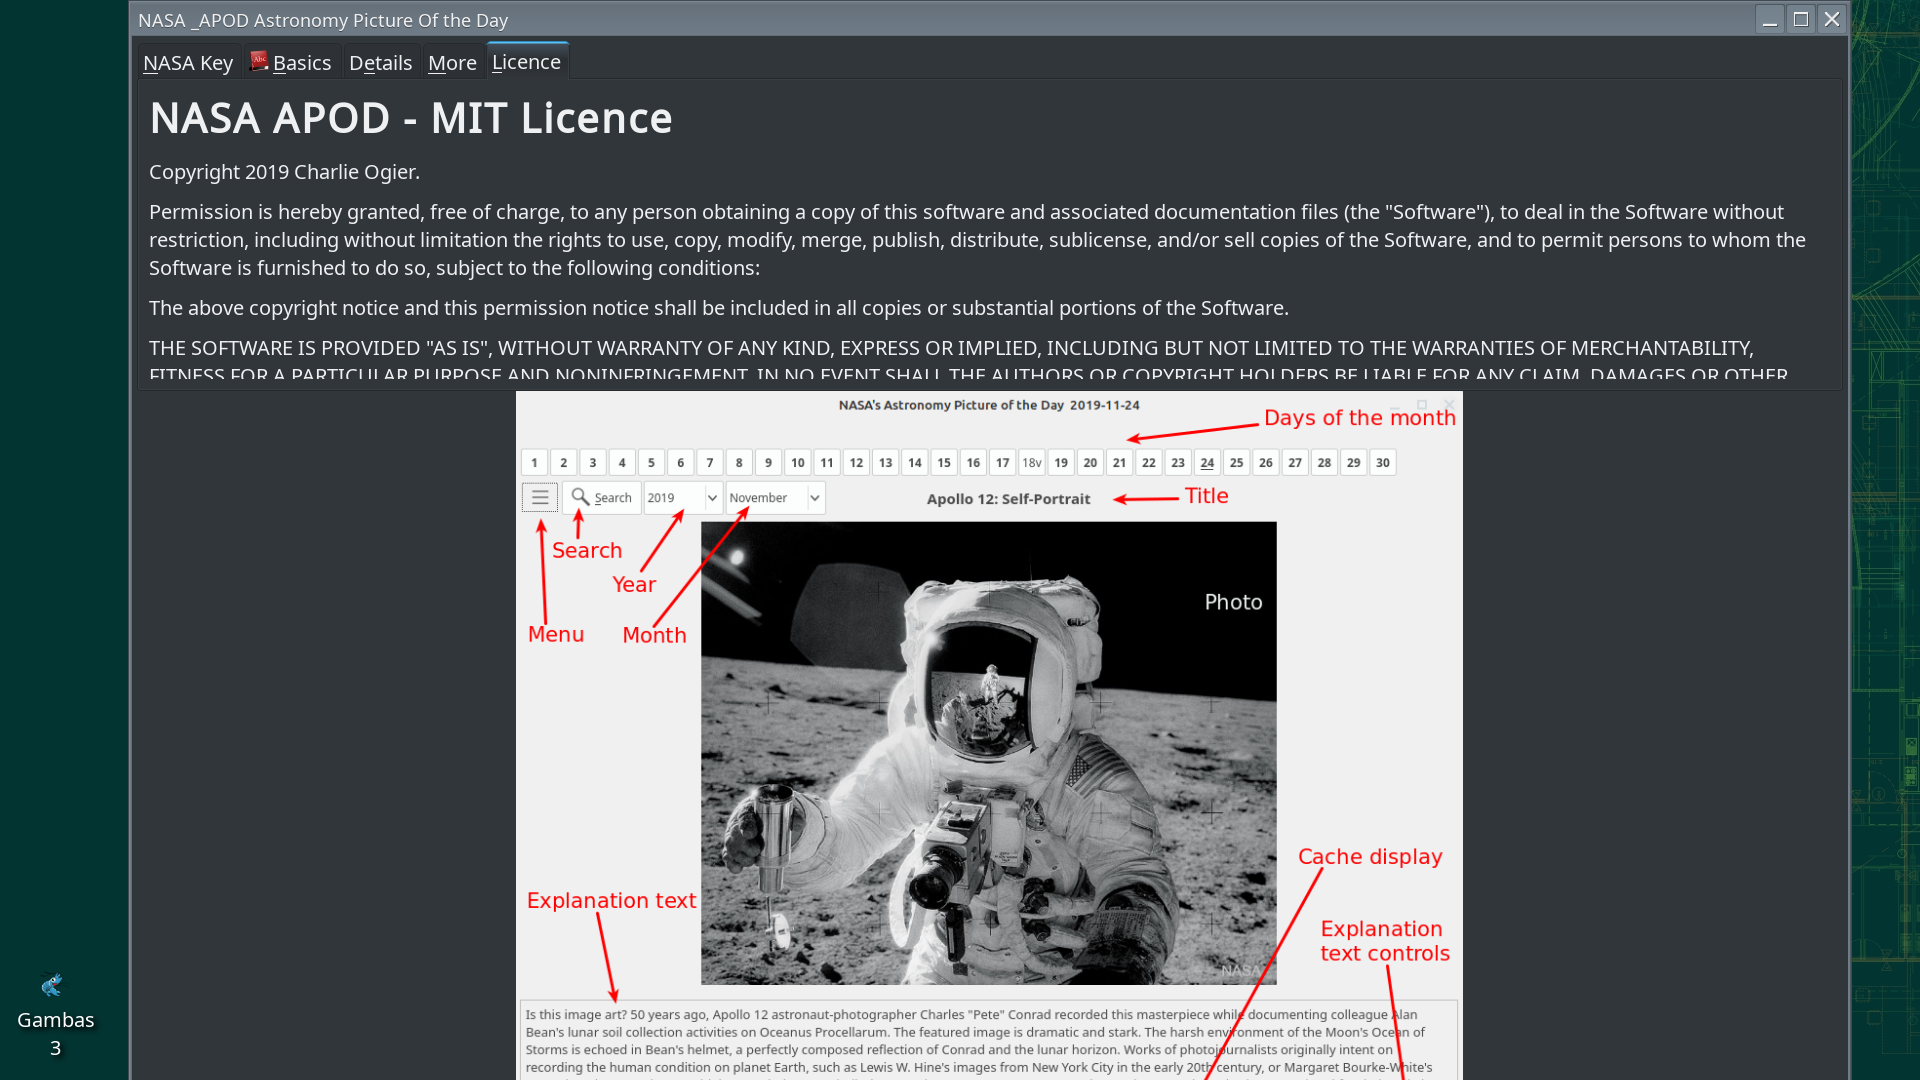Maximize the NASA APOD window
Screen dimensions: 1920x1080
[x=1801, y=19]
